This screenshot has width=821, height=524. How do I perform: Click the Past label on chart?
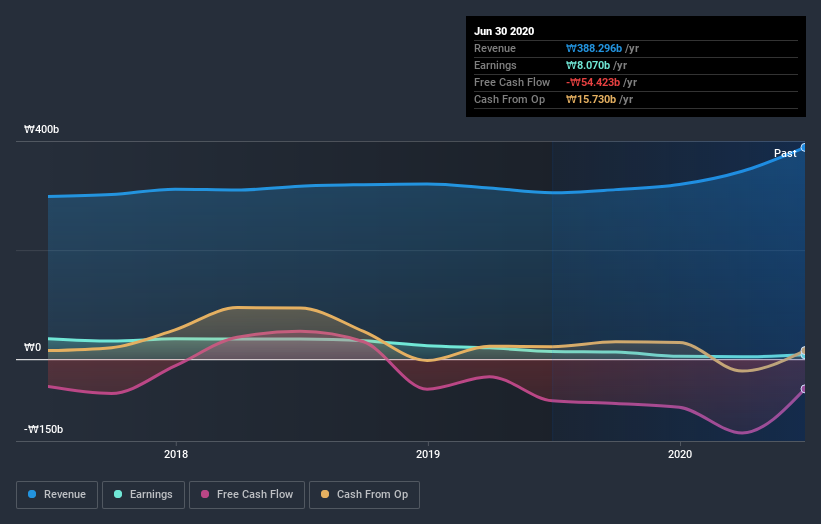(x=785, y=153)
